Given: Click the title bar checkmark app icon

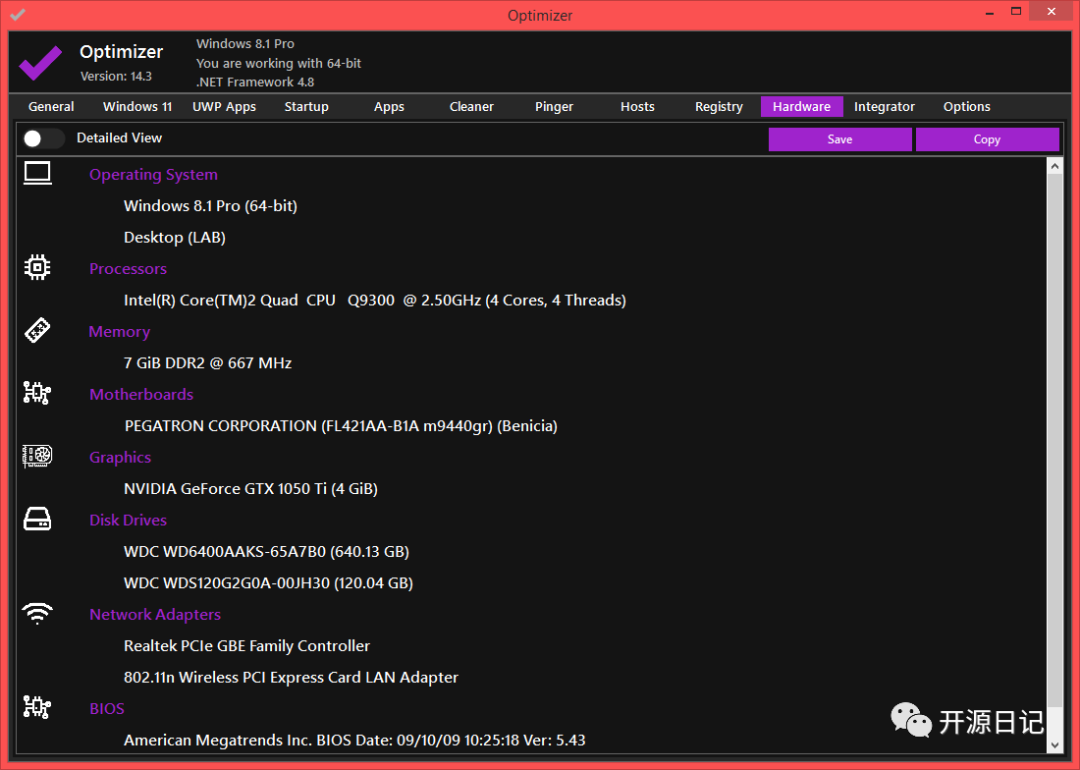Looking at the screenshot, I should coord(17,14).
